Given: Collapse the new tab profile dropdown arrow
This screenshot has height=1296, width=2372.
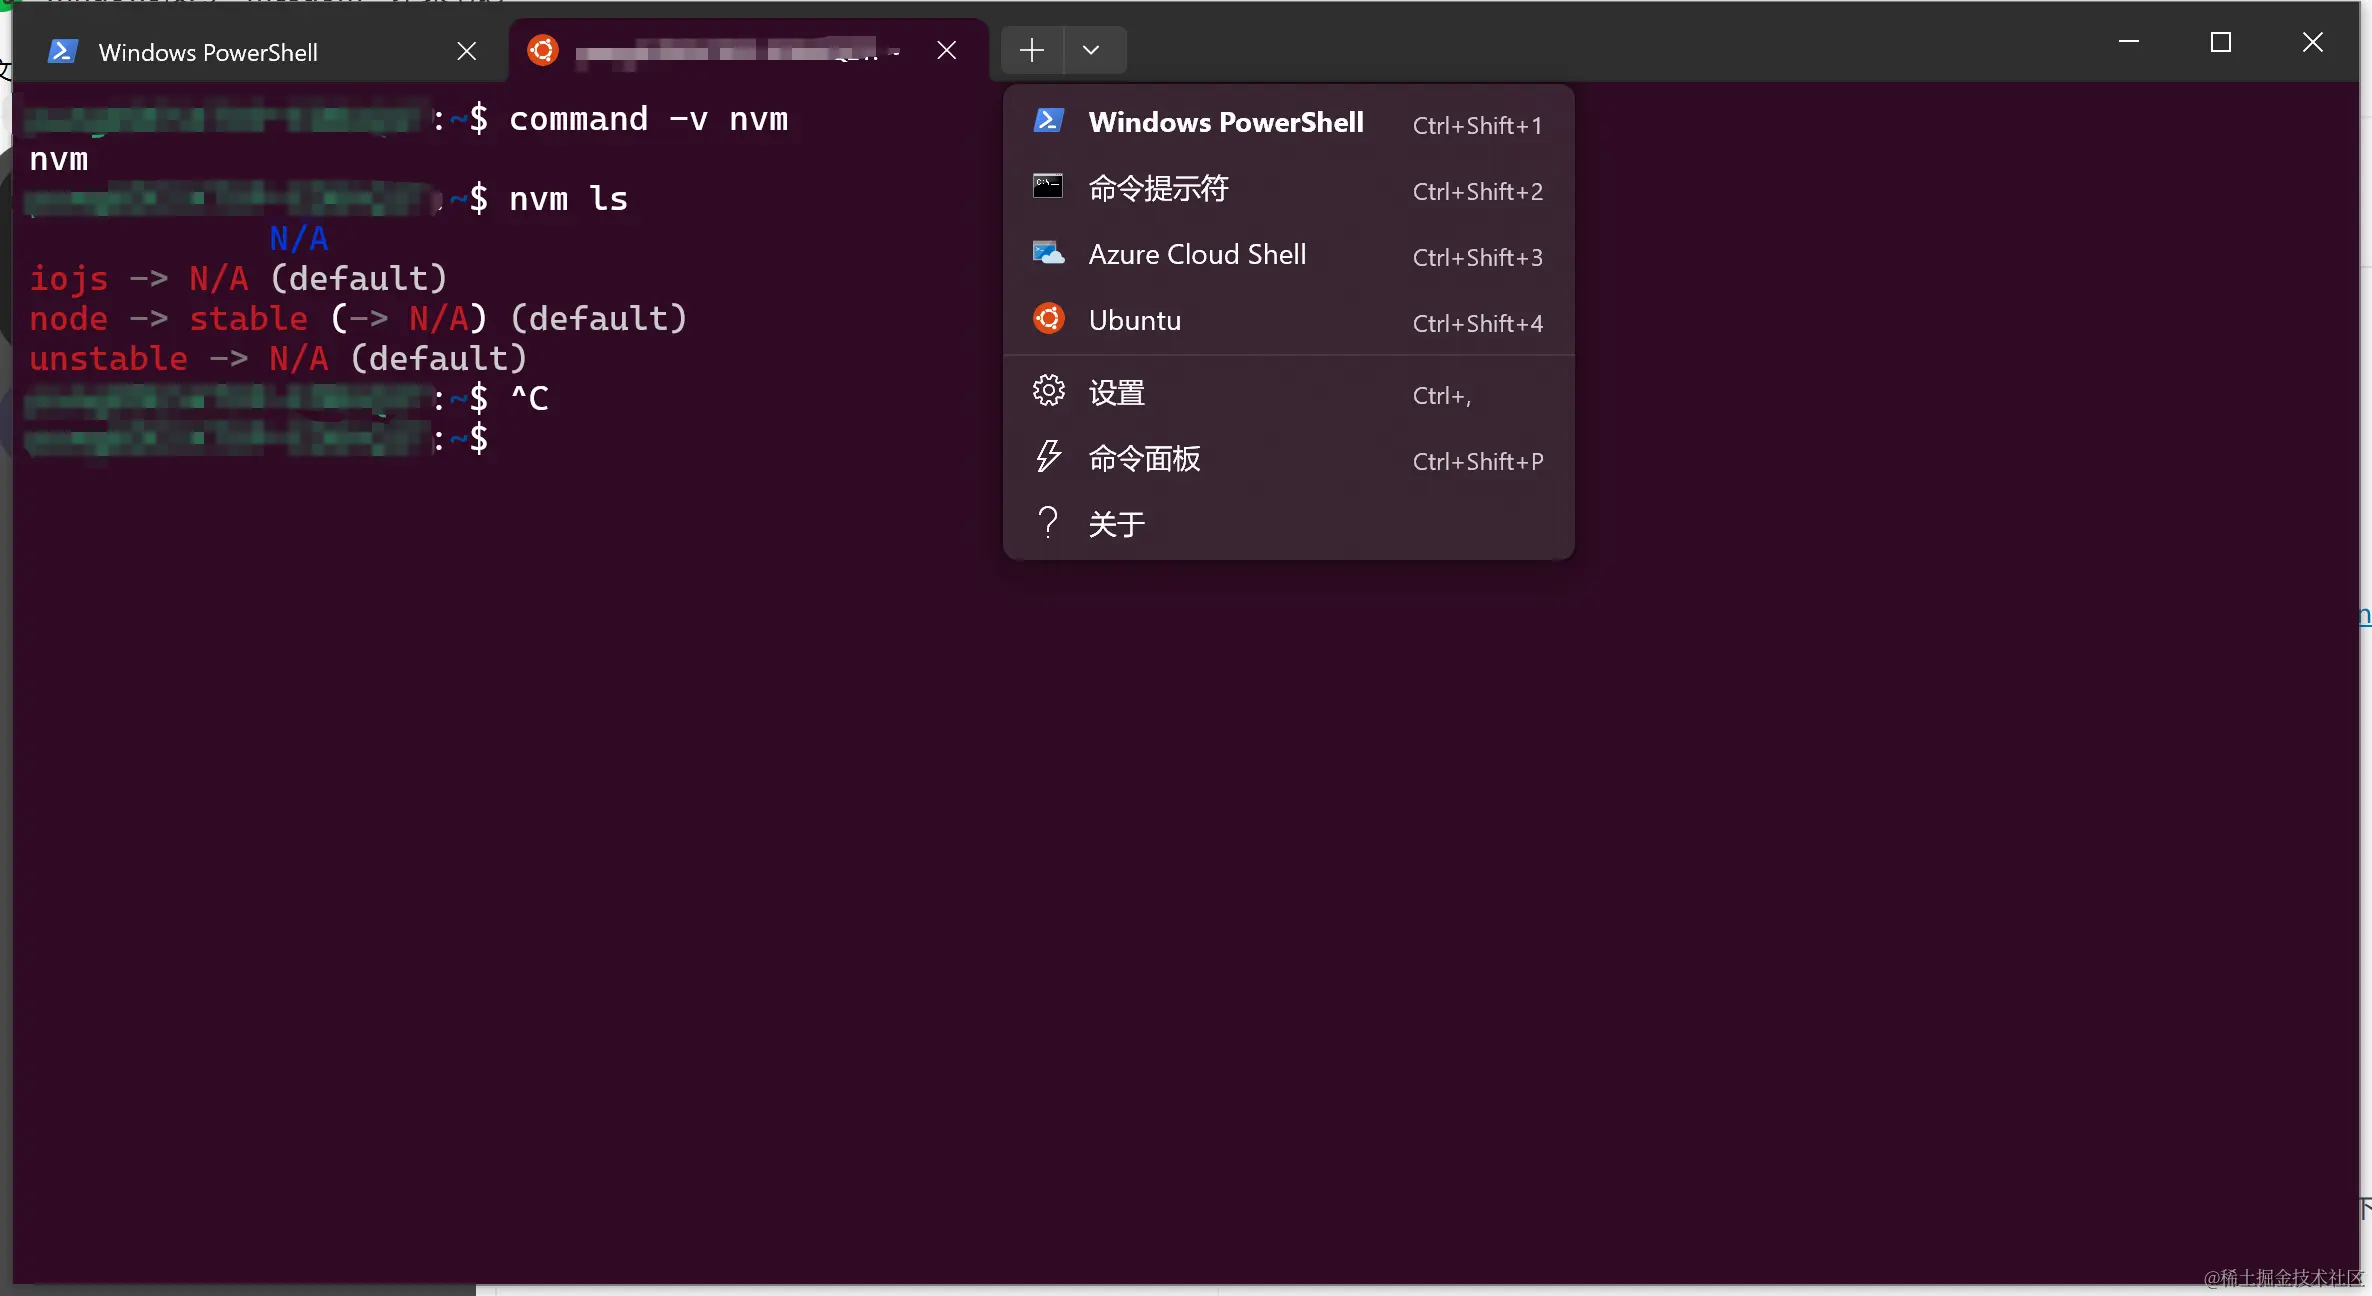Looking at the screenshot, I should (x=1091, y=50).
